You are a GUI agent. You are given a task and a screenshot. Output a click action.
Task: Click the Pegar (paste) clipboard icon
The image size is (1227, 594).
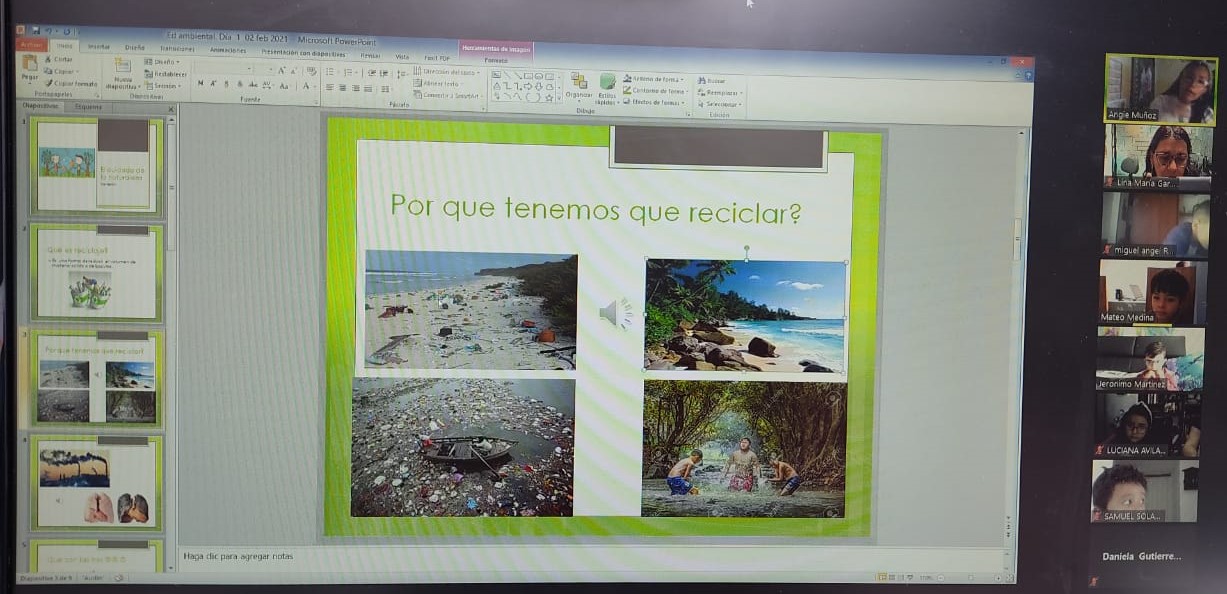30,63
